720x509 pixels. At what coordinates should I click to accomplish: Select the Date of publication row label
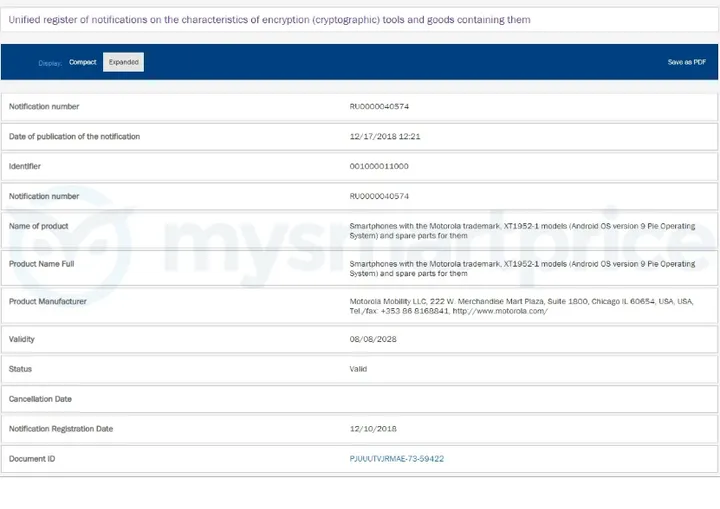coord(74,137)
